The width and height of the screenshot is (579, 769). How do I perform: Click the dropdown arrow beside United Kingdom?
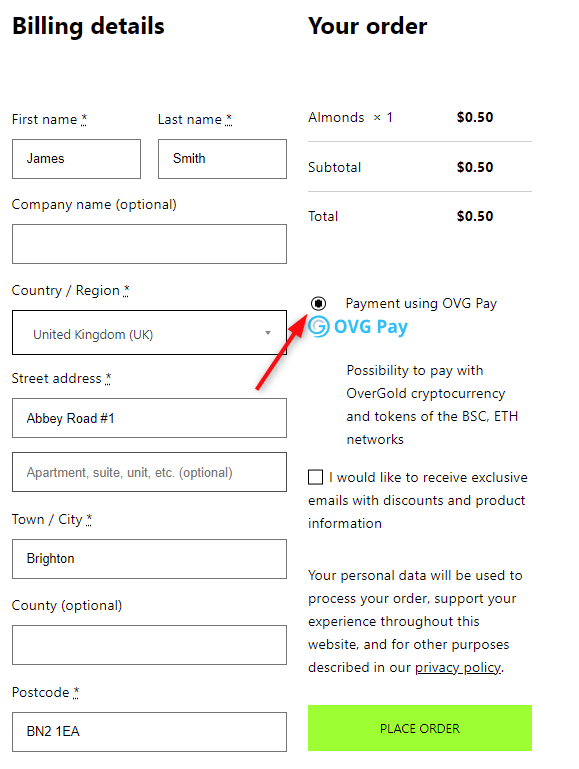268,333
